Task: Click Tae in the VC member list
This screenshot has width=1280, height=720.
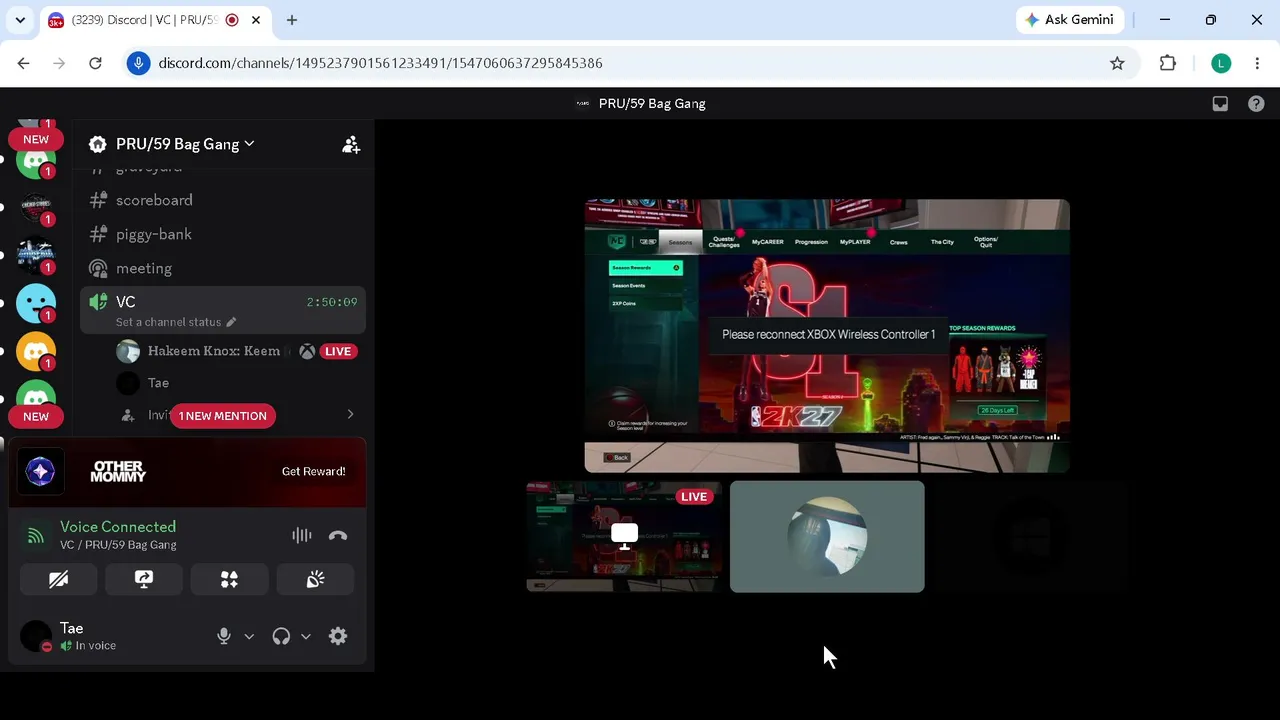Action: click(x=235, y=383)
